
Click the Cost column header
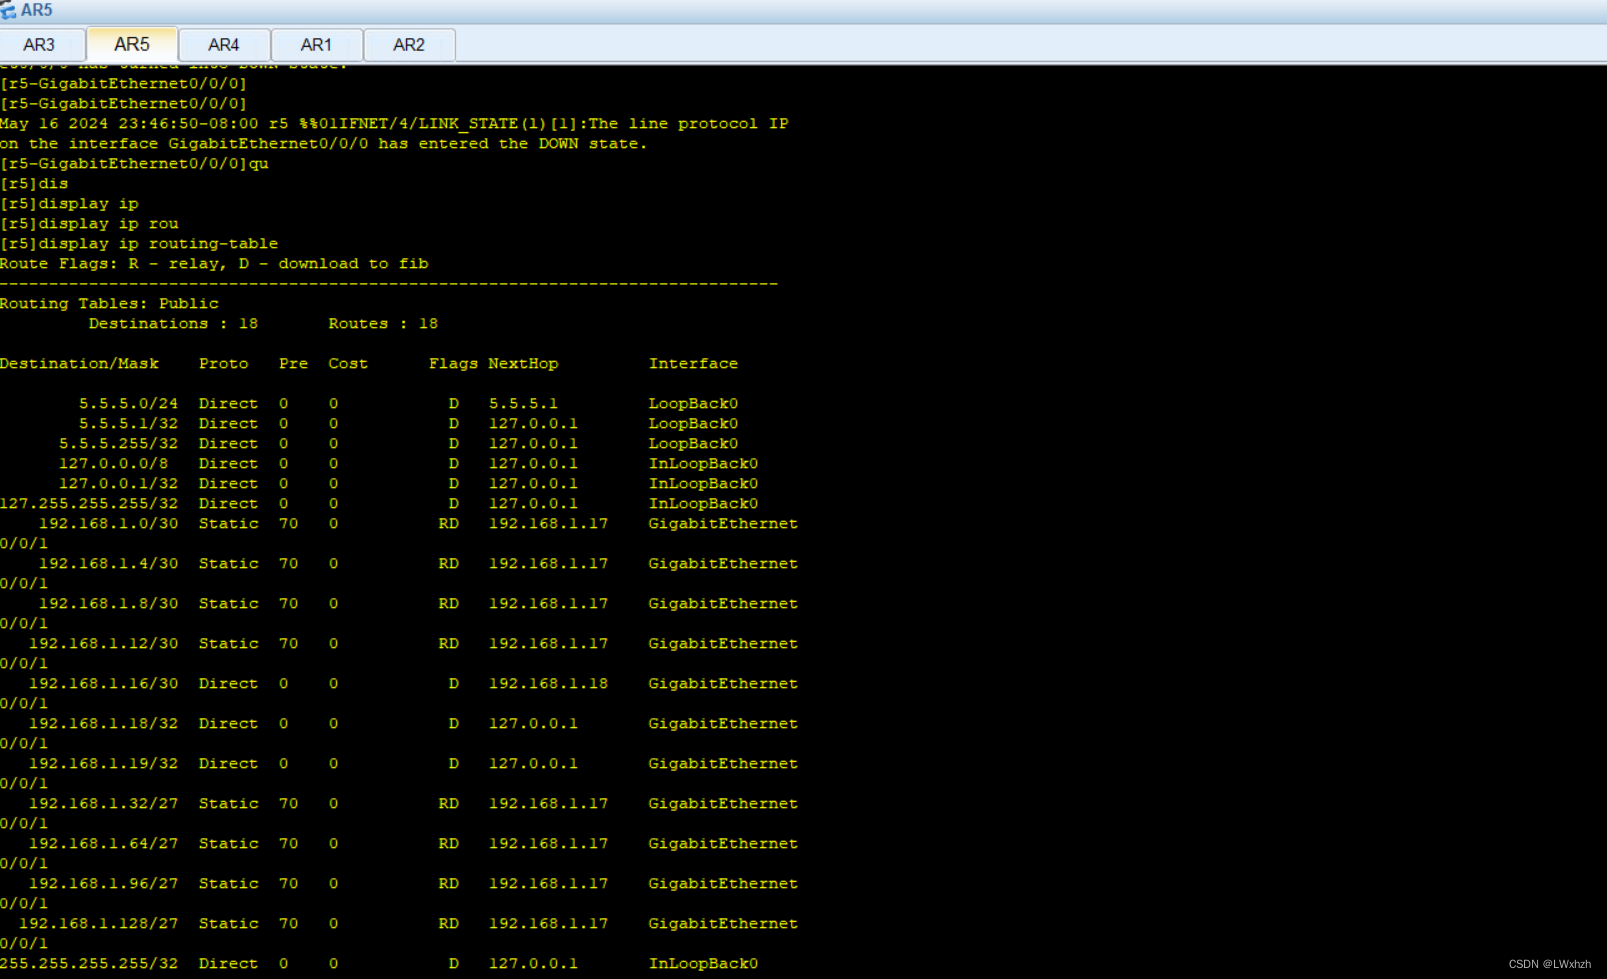pos(348,364)
